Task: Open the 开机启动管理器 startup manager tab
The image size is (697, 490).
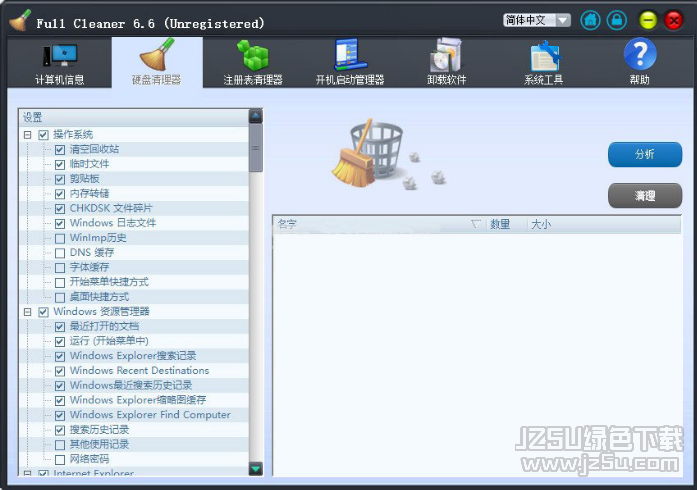Action: tap(350, 63)
